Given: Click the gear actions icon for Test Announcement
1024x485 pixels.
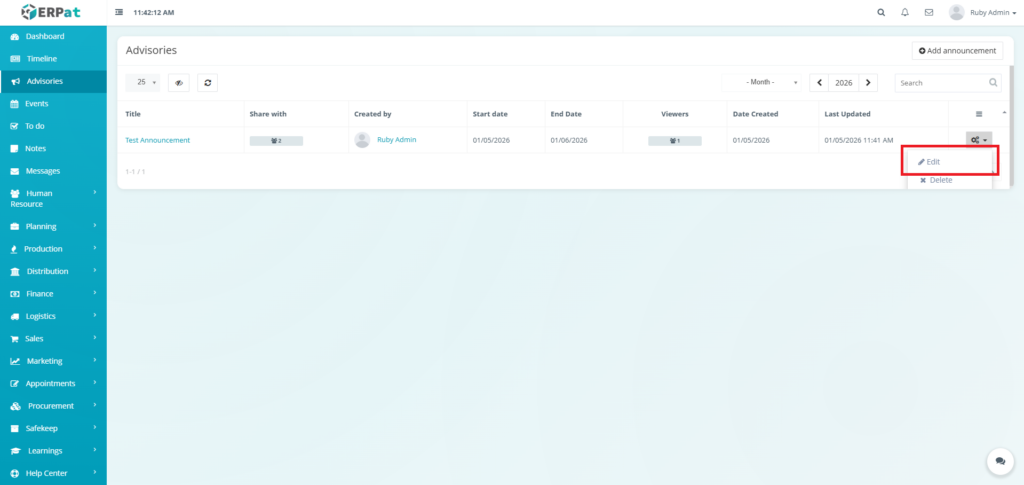Looking at the screenshot, I should (978, 140).
